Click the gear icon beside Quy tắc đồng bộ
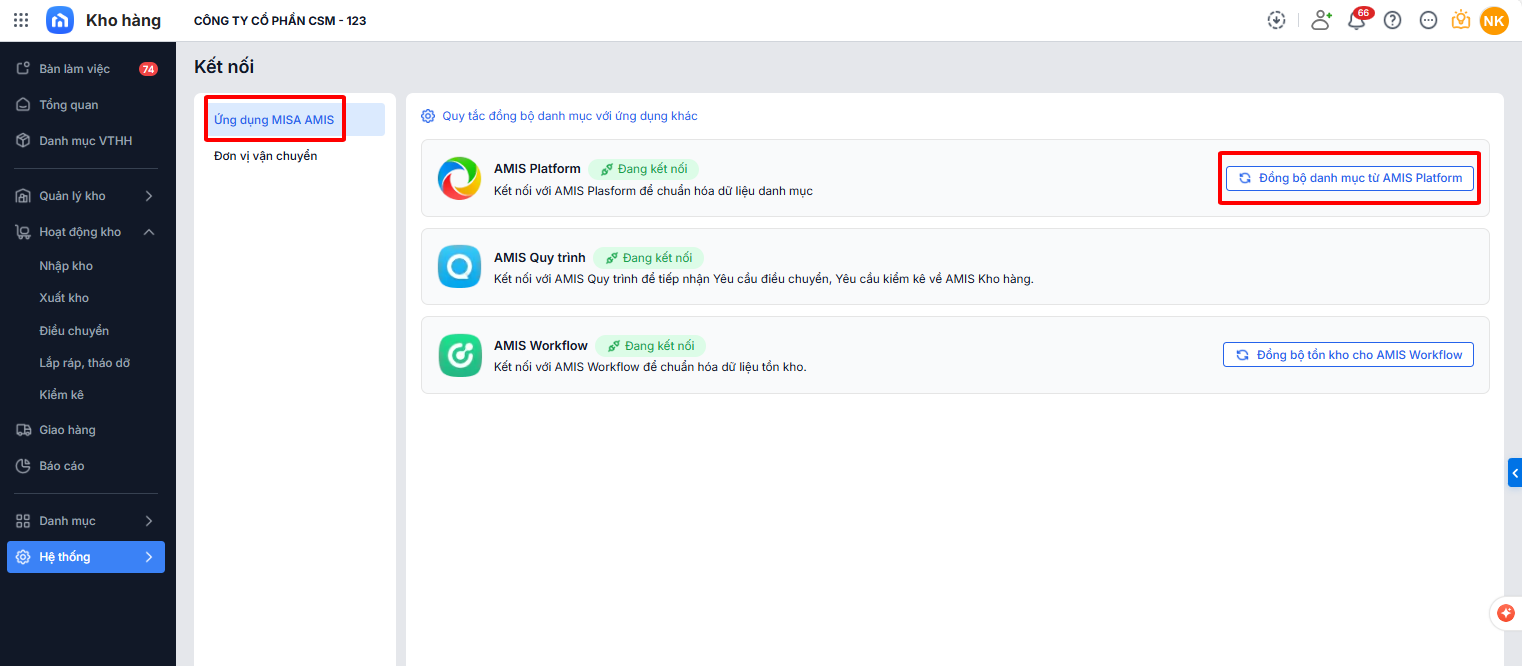 pos(428,116)
